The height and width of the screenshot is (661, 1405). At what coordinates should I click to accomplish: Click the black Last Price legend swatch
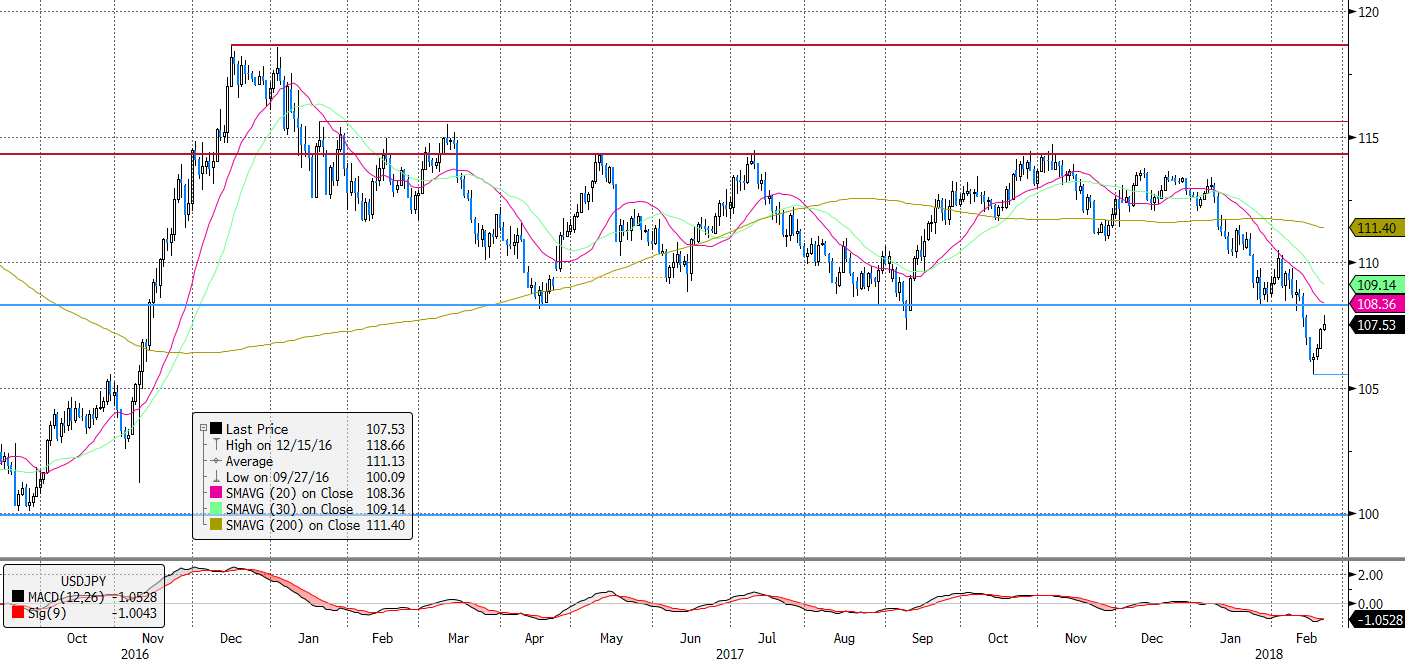(217, 429)
